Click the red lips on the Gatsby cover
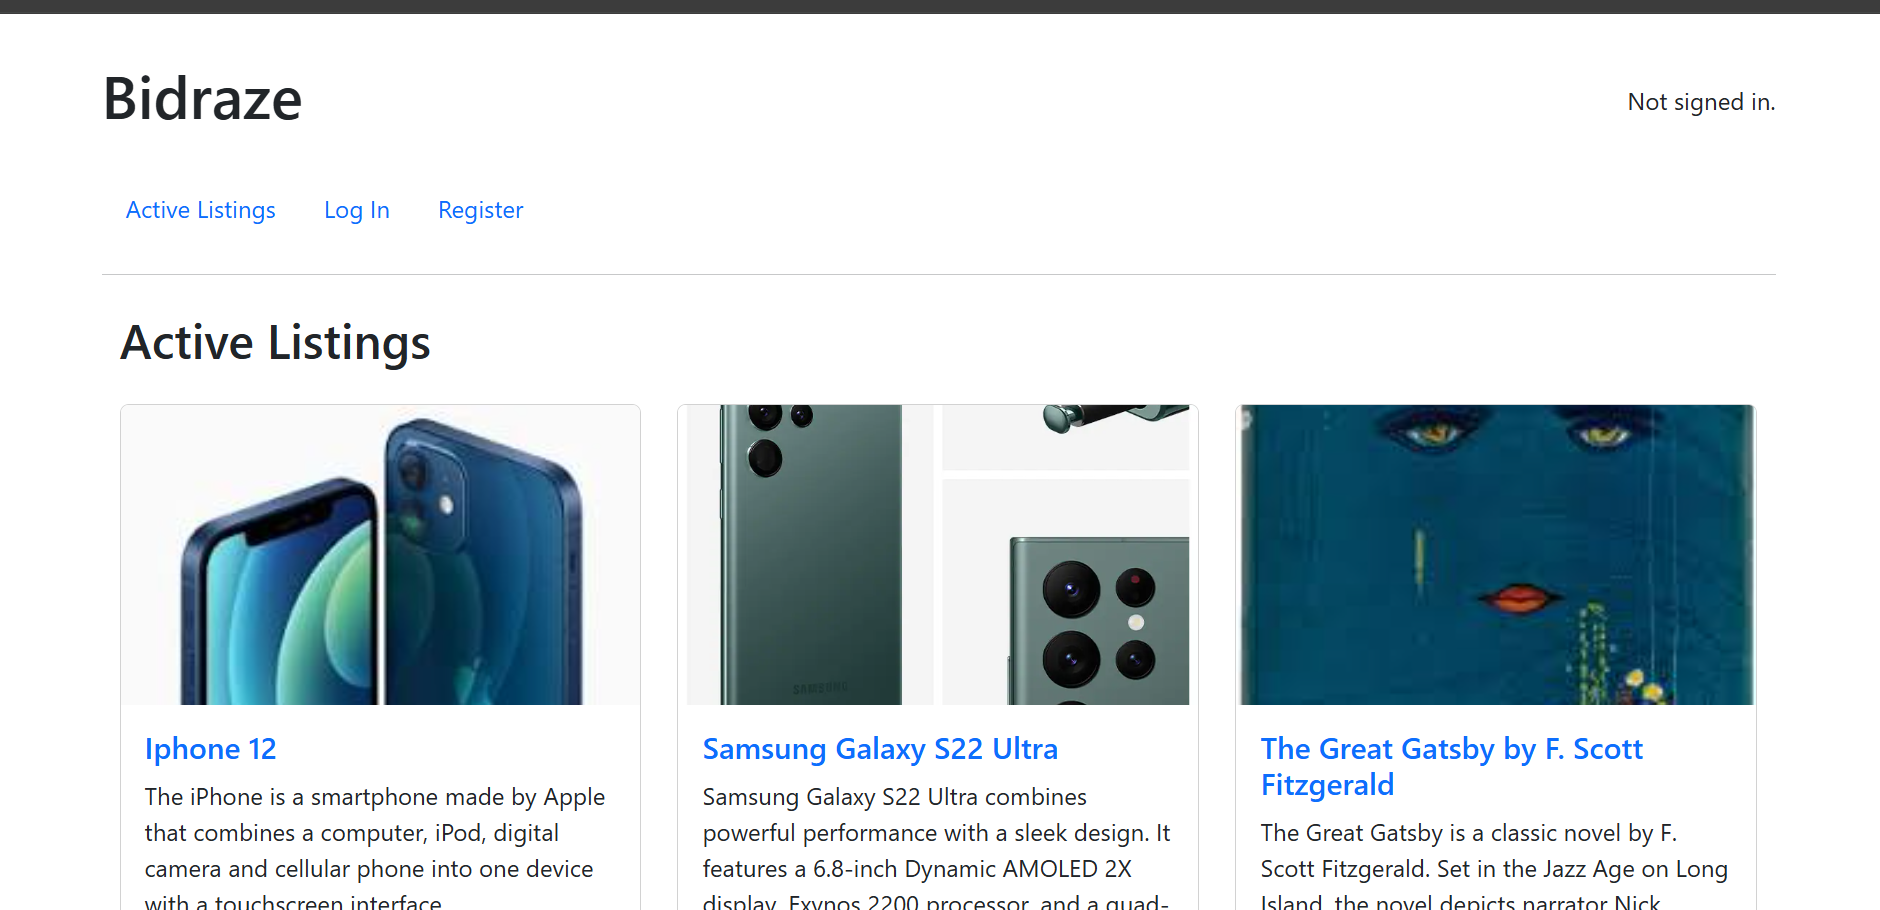 coord(1518,598)
